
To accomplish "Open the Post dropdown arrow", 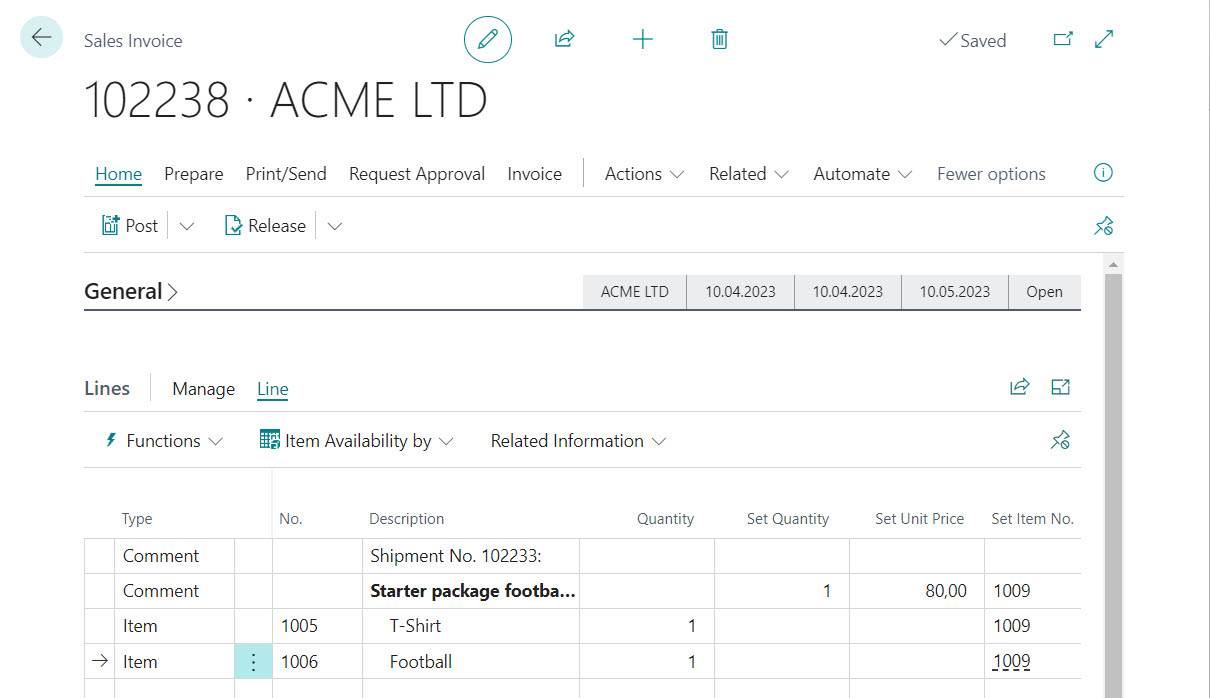I will coord(187,226).
